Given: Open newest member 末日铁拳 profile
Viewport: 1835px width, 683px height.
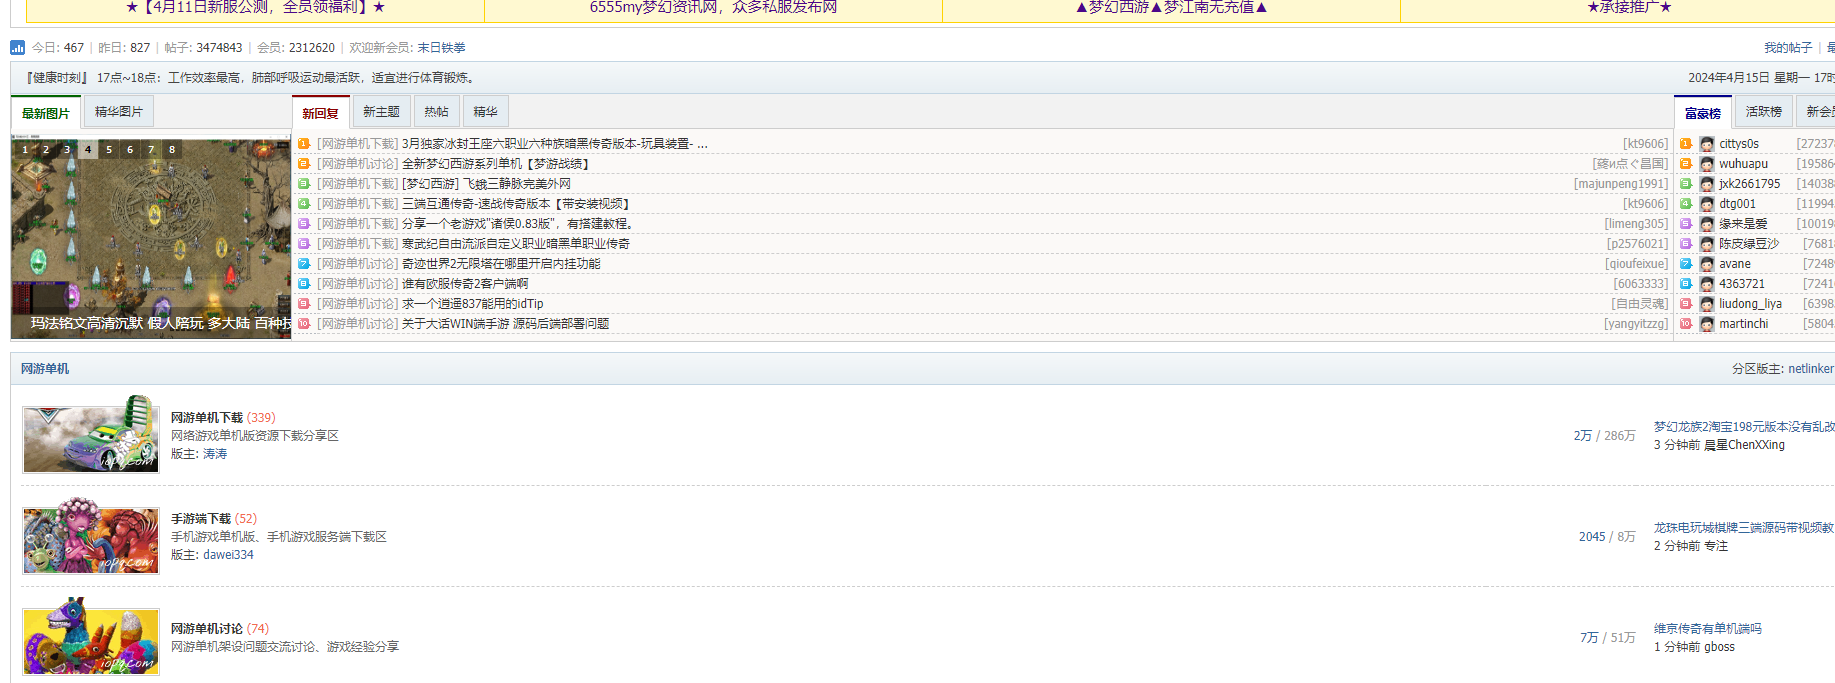Looking at the screenshot, I should click(441, 48).
